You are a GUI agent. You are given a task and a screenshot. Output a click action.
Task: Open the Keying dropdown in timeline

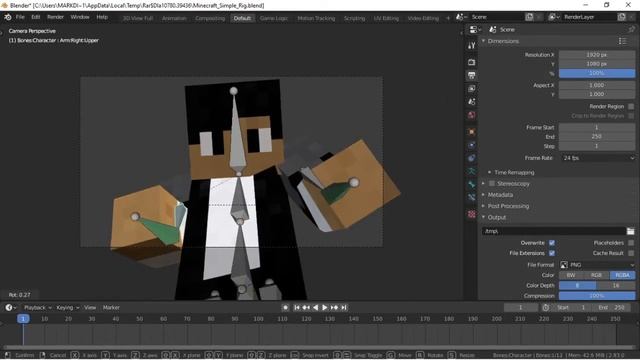(67, 307)
